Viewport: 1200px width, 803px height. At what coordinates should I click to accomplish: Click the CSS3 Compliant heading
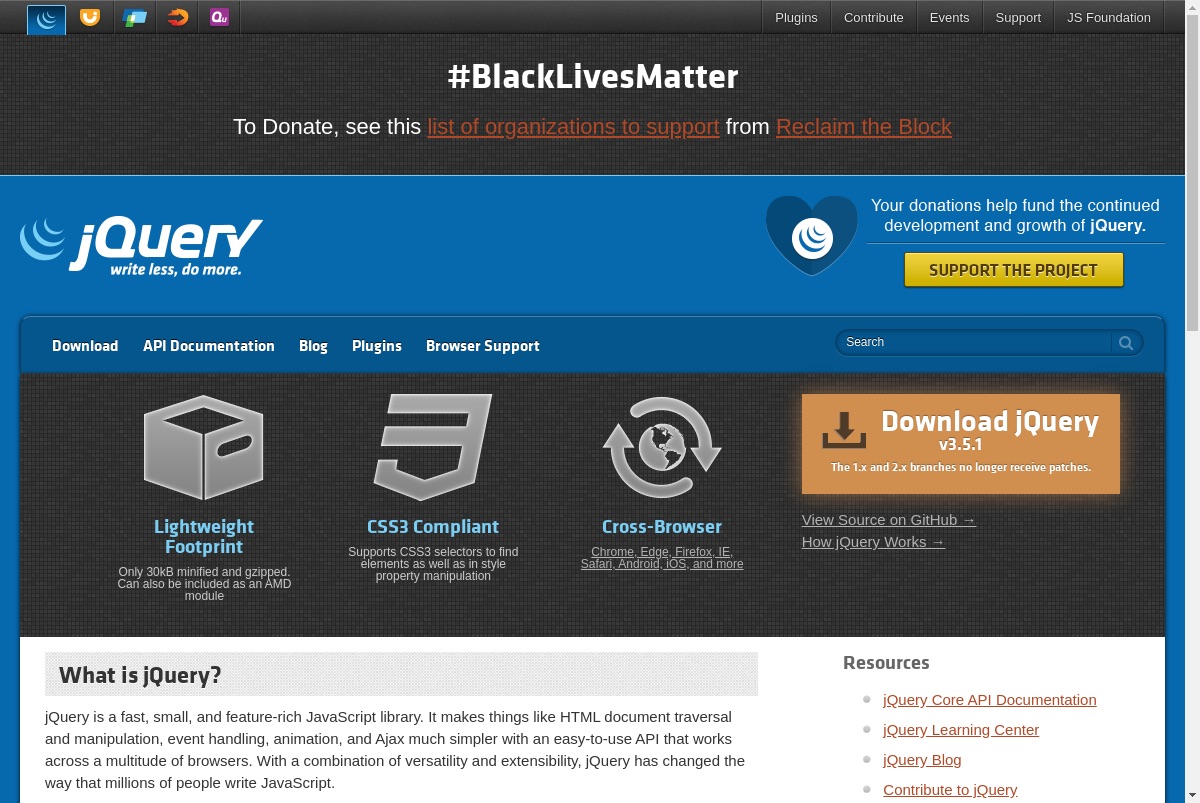click(433, 527)
